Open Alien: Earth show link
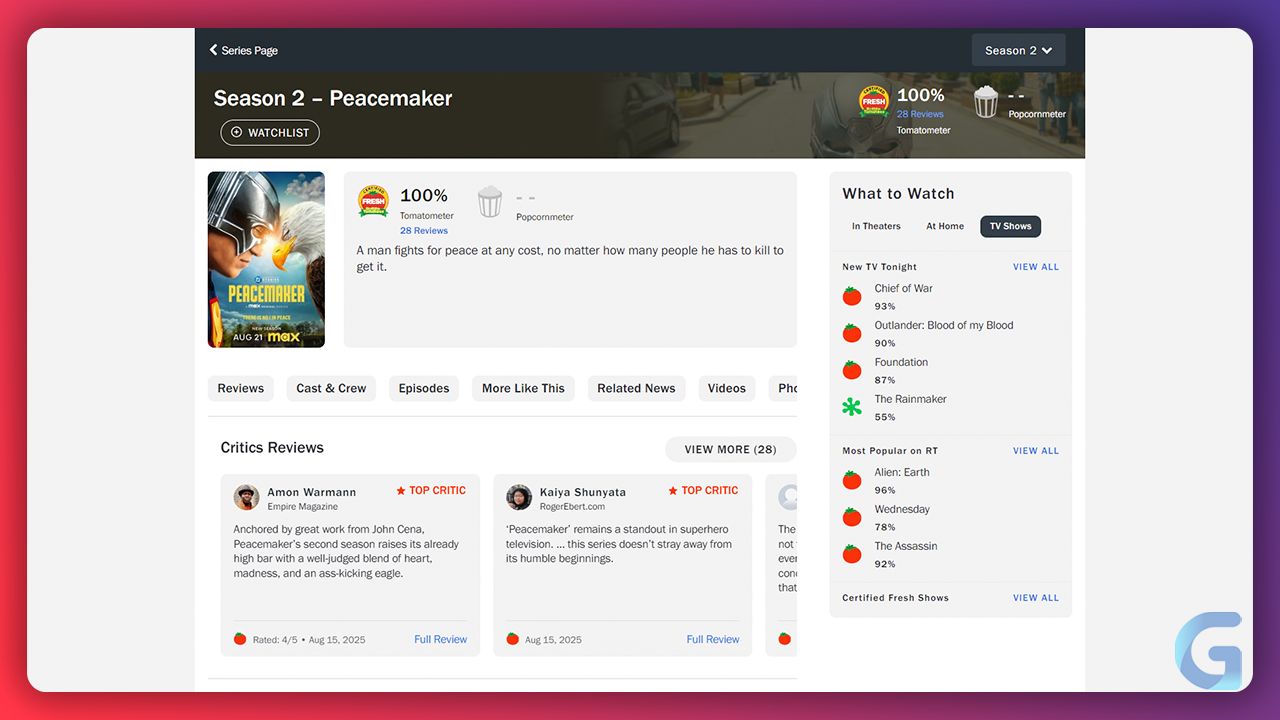1280x720 pixels. [901, 472]
